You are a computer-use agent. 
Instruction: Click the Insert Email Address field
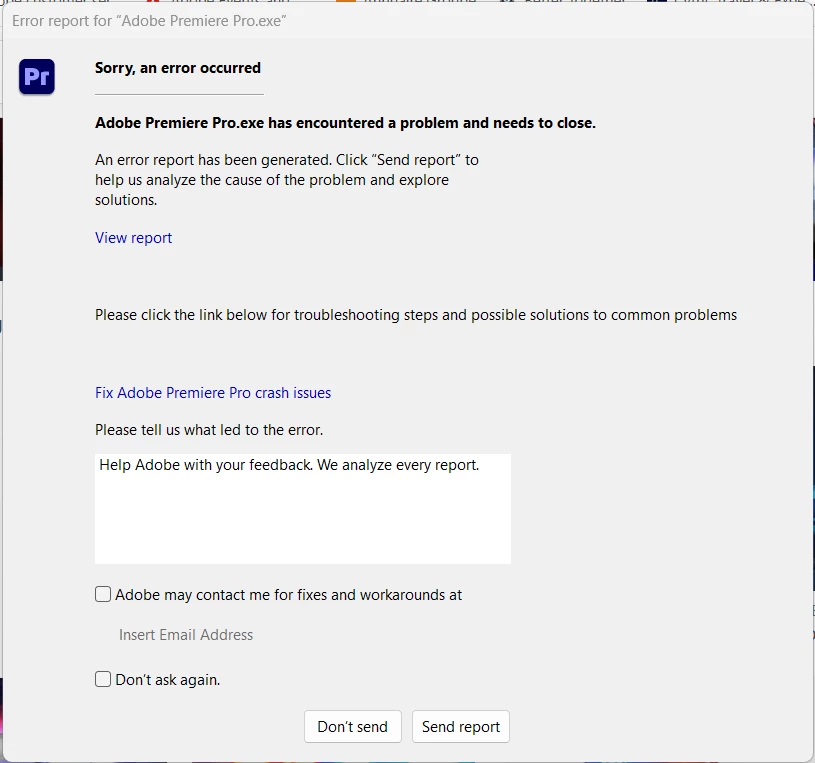coord(186,635)
